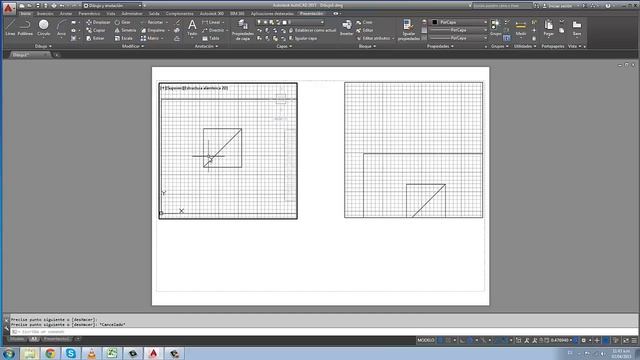
Task: Click the Lineal dimension tool
Action: [x=211, y=22]
